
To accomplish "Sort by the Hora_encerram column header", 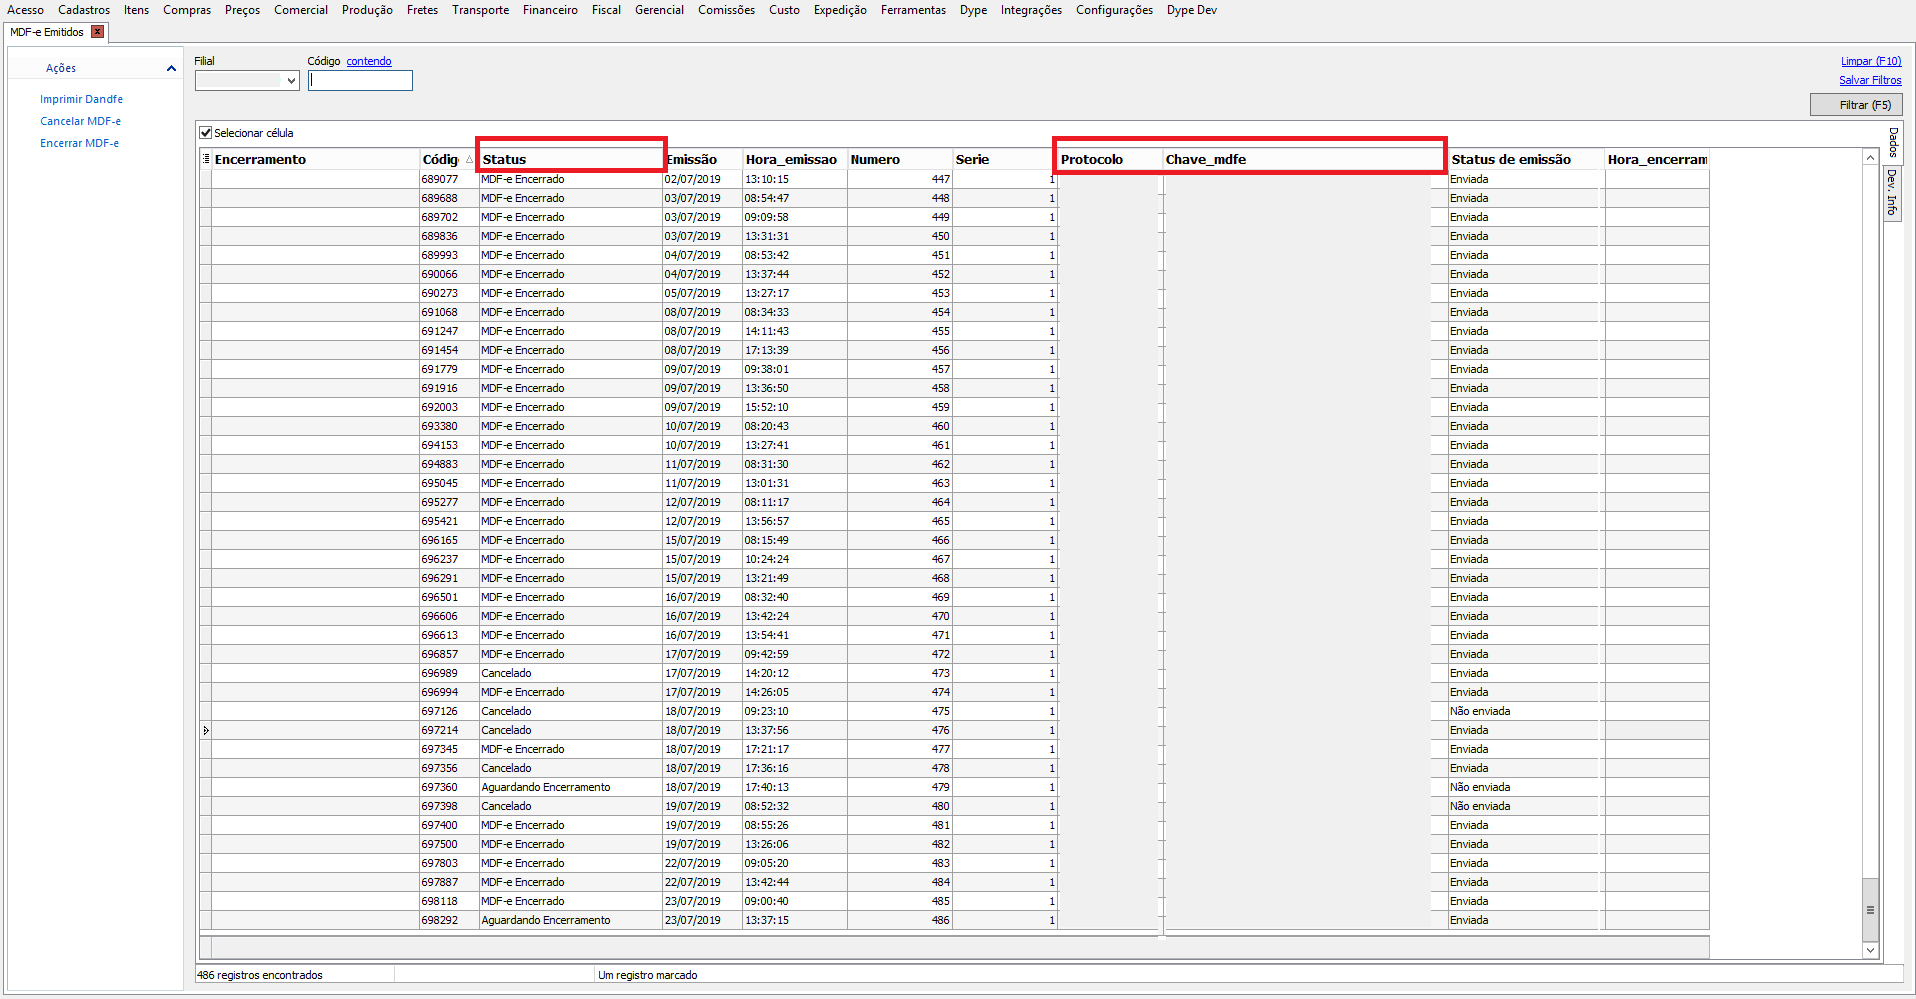I will tap(1657, 160).
